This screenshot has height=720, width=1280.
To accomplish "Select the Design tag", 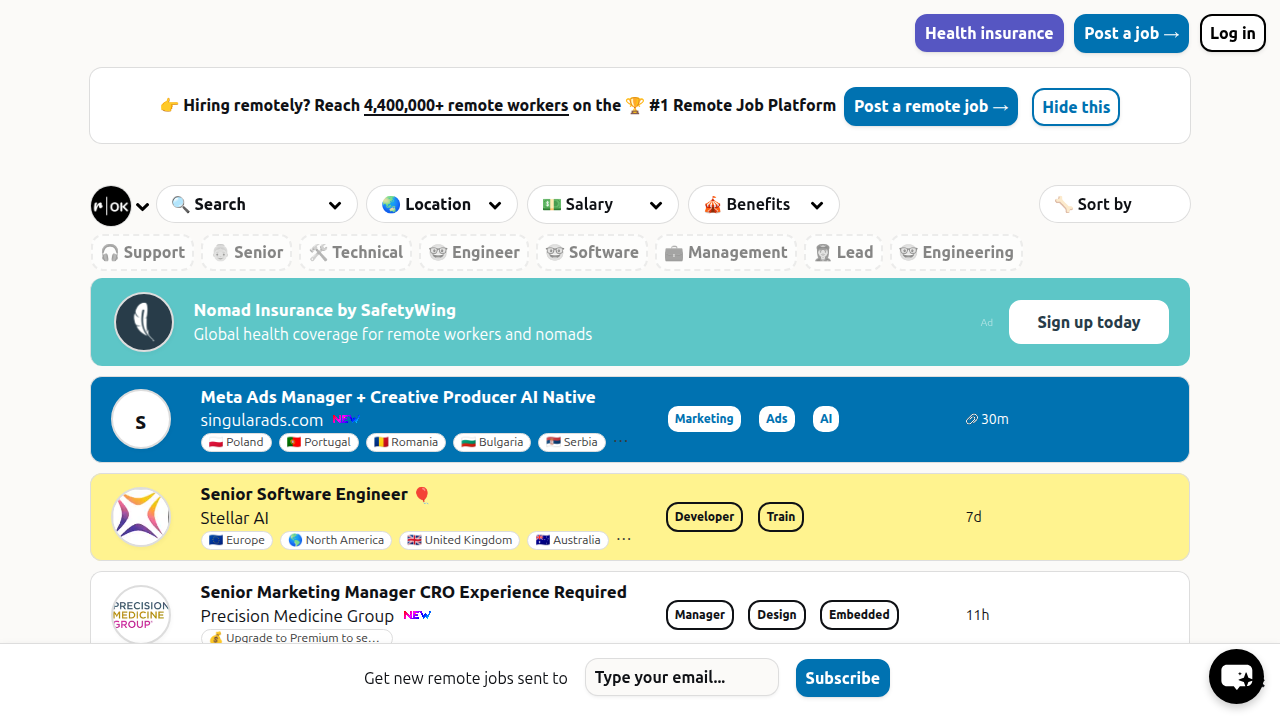I will click(x=777, y=615).
